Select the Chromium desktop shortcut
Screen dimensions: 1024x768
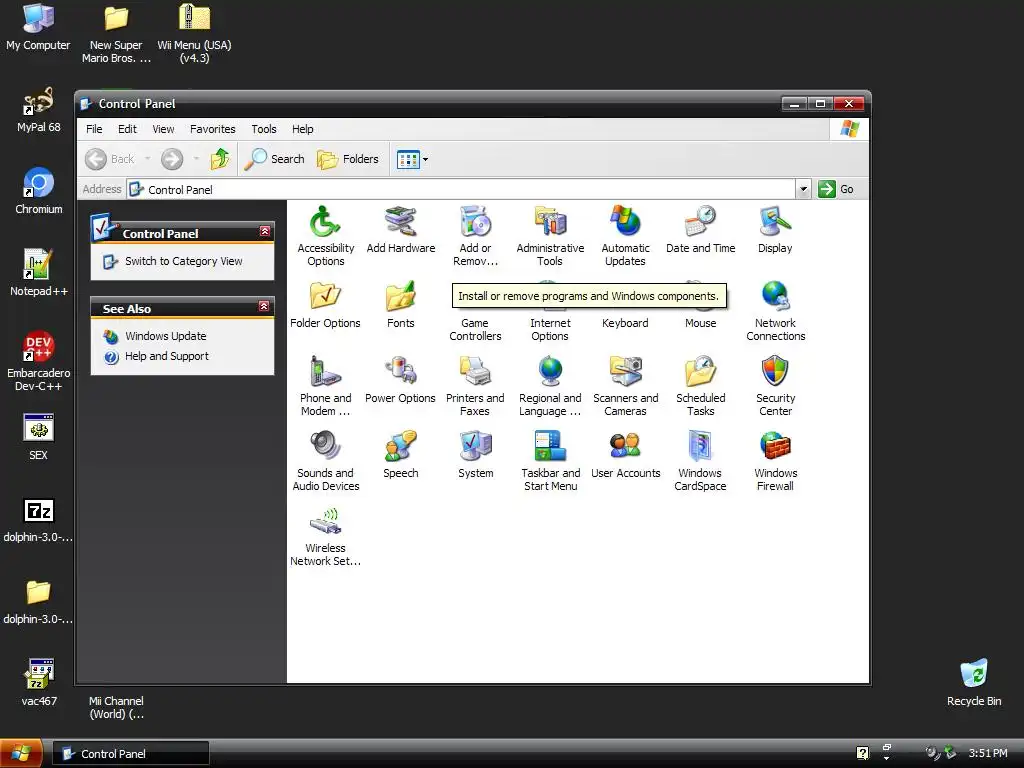(39, 191)
